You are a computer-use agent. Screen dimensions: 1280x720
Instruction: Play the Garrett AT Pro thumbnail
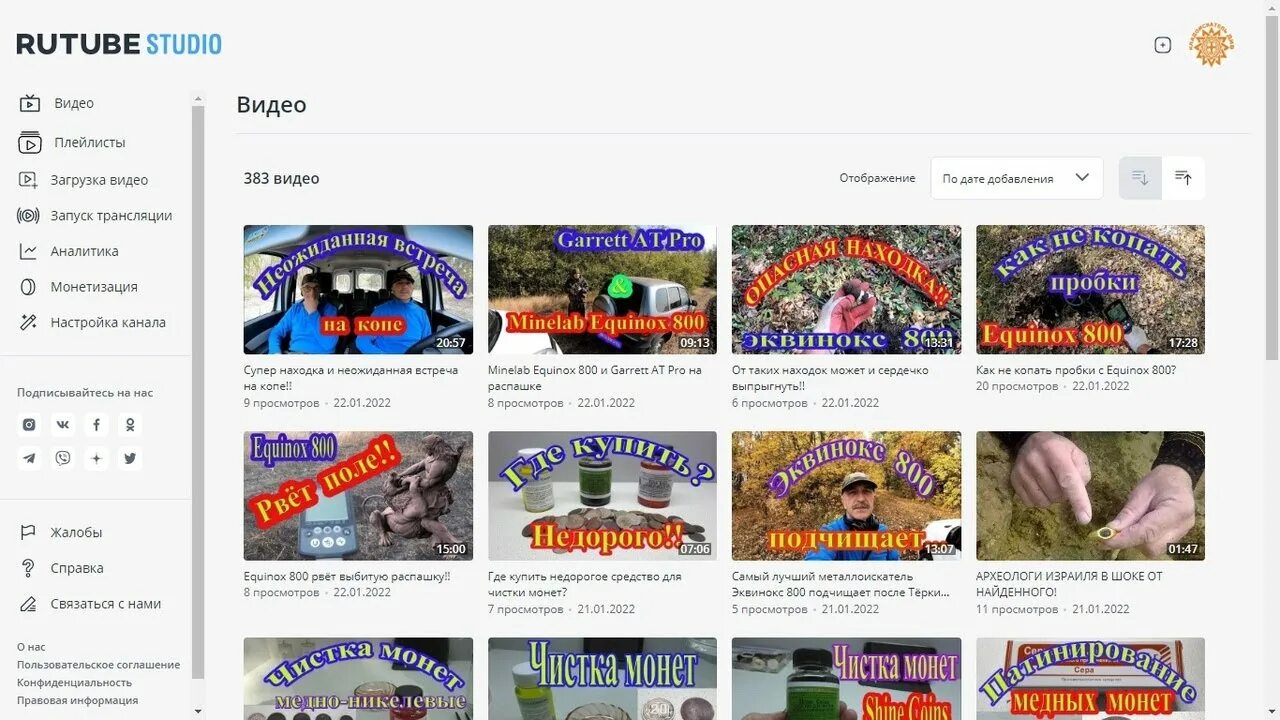coord(602,289)
